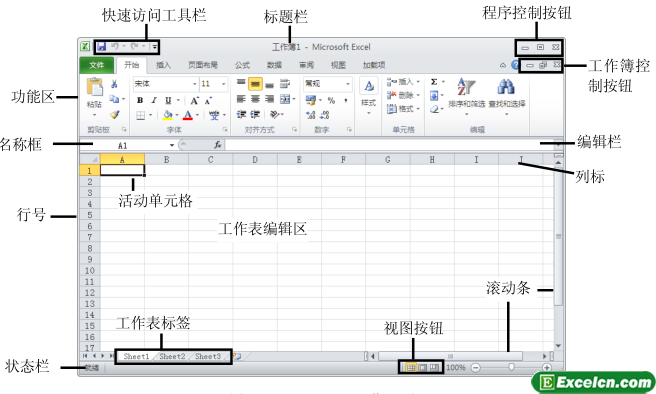656x394 pixels.
Task: Select the Format Painter brush
Action: click(x=114, y=114)
